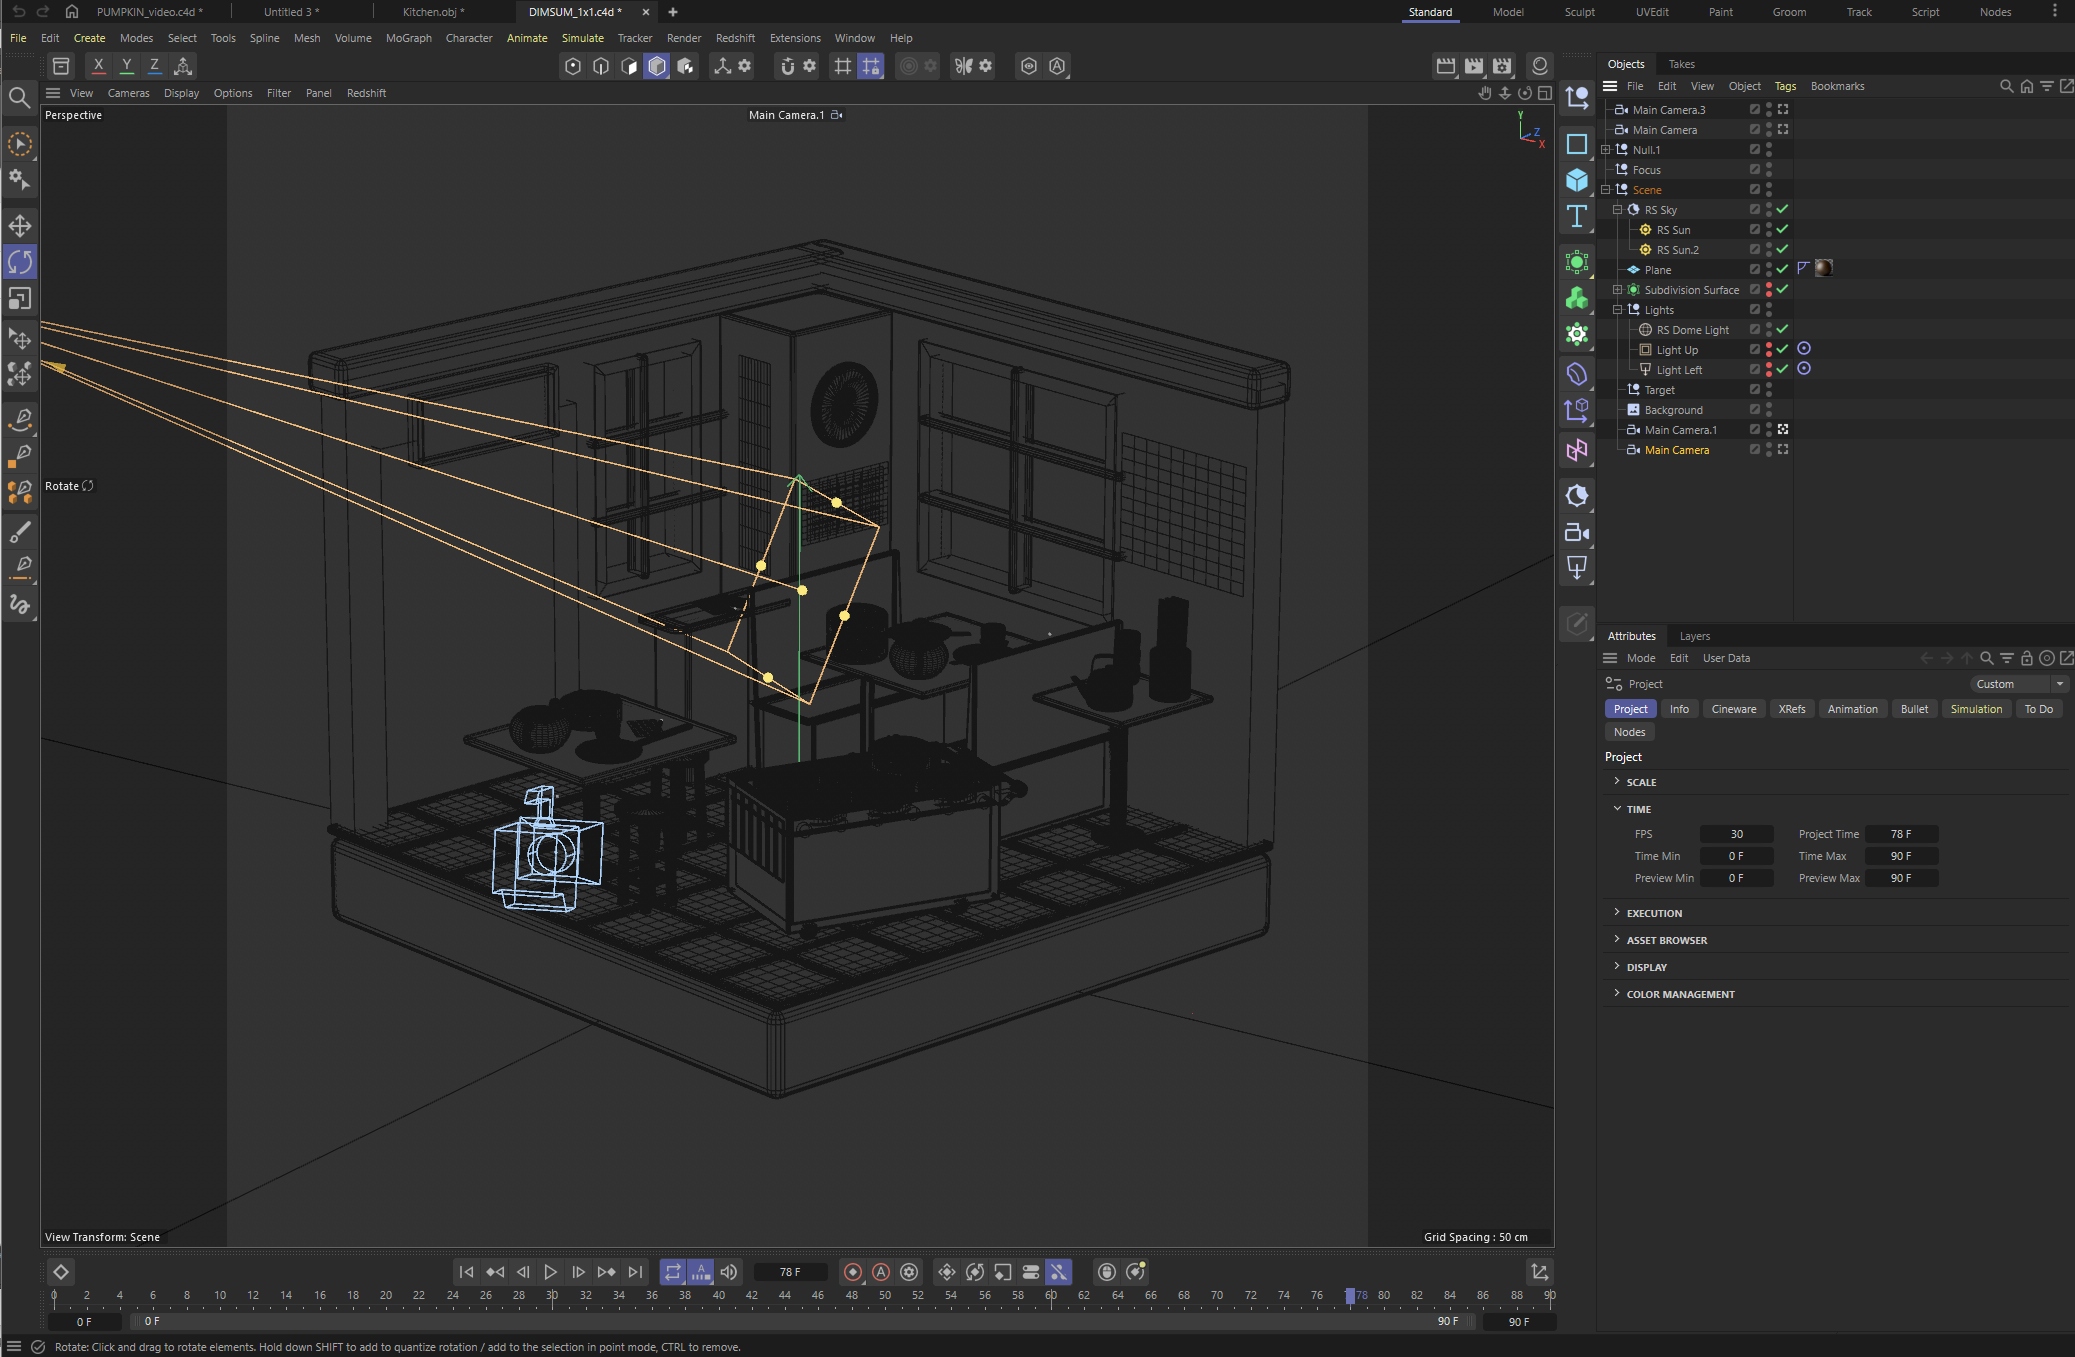The image size is (2075, 1357).
Task: Toggle the X axis lock
Action: click(x=98, y=66)
